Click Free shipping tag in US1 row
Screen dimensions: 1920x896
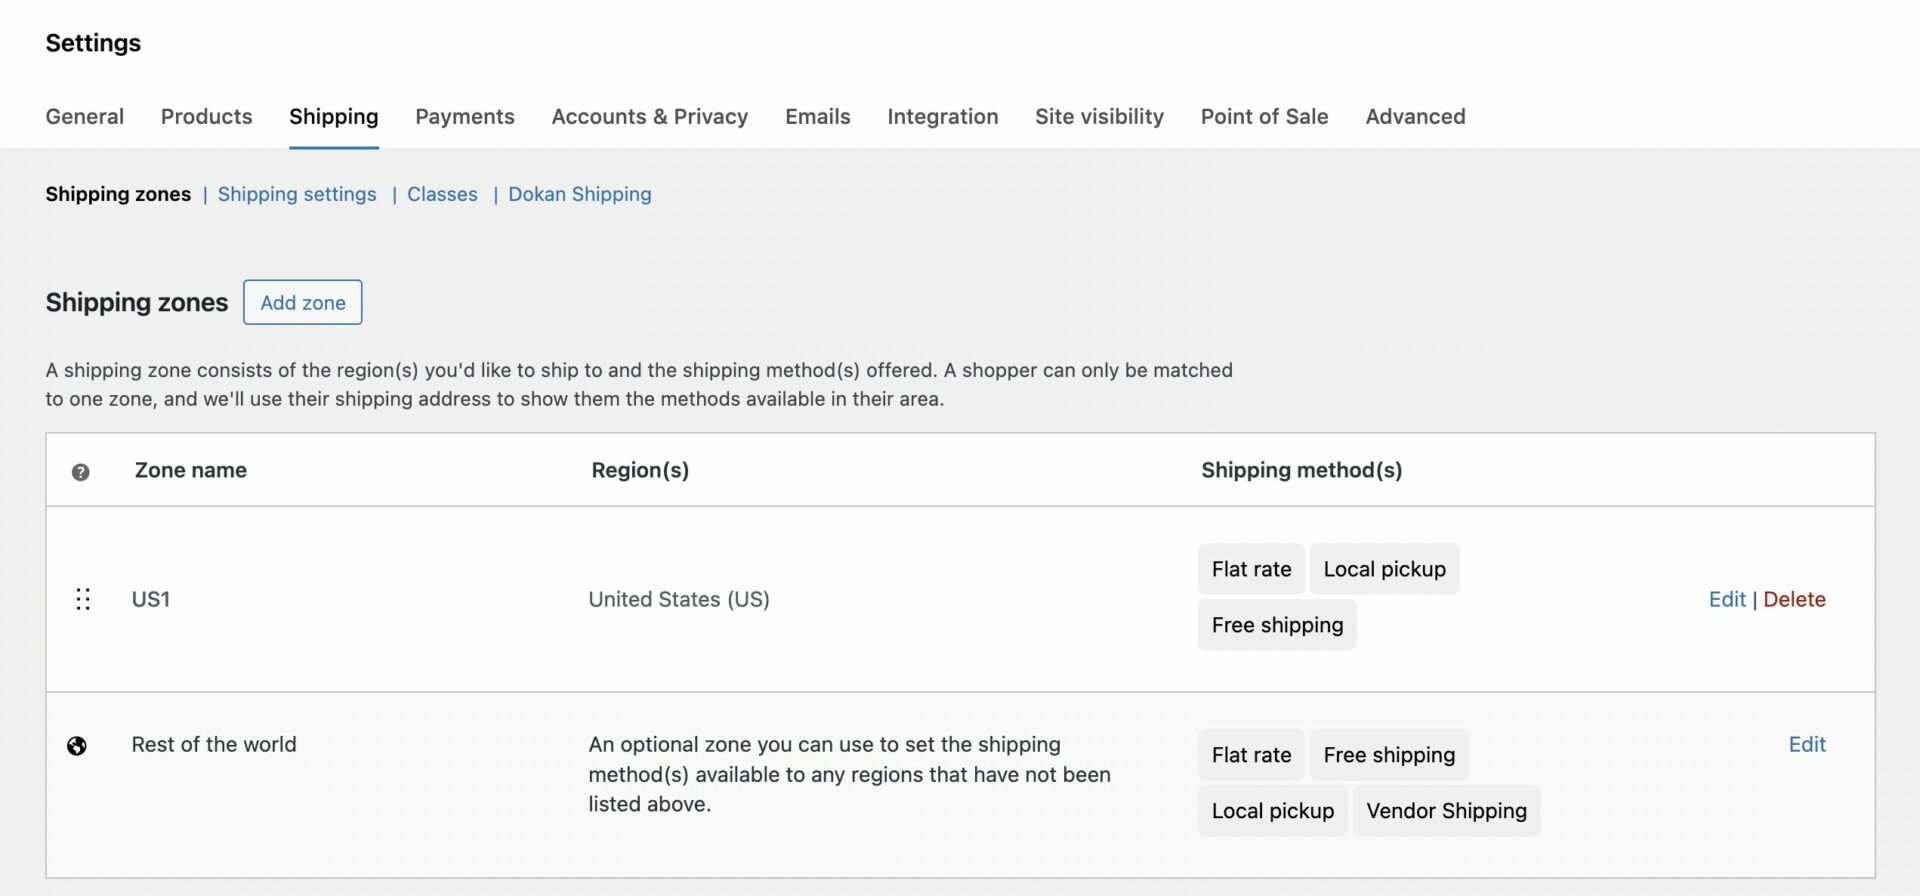point(1278,625)
